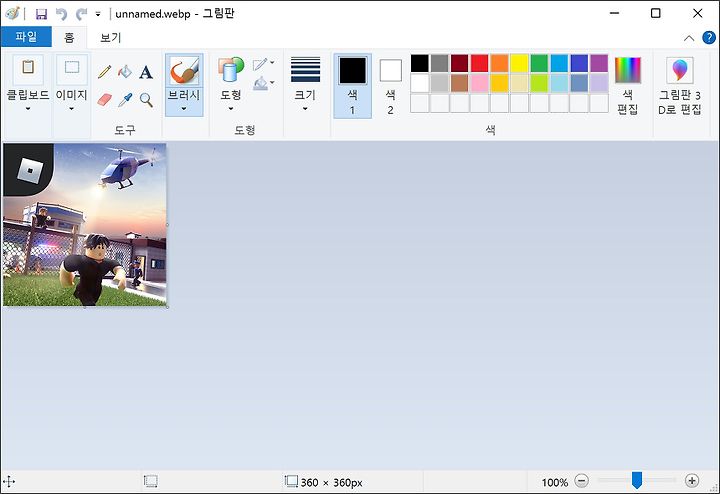Expand the Size (크기) dropdown arrow
Screen dimensions: 720x494
[x=305, y=109]
